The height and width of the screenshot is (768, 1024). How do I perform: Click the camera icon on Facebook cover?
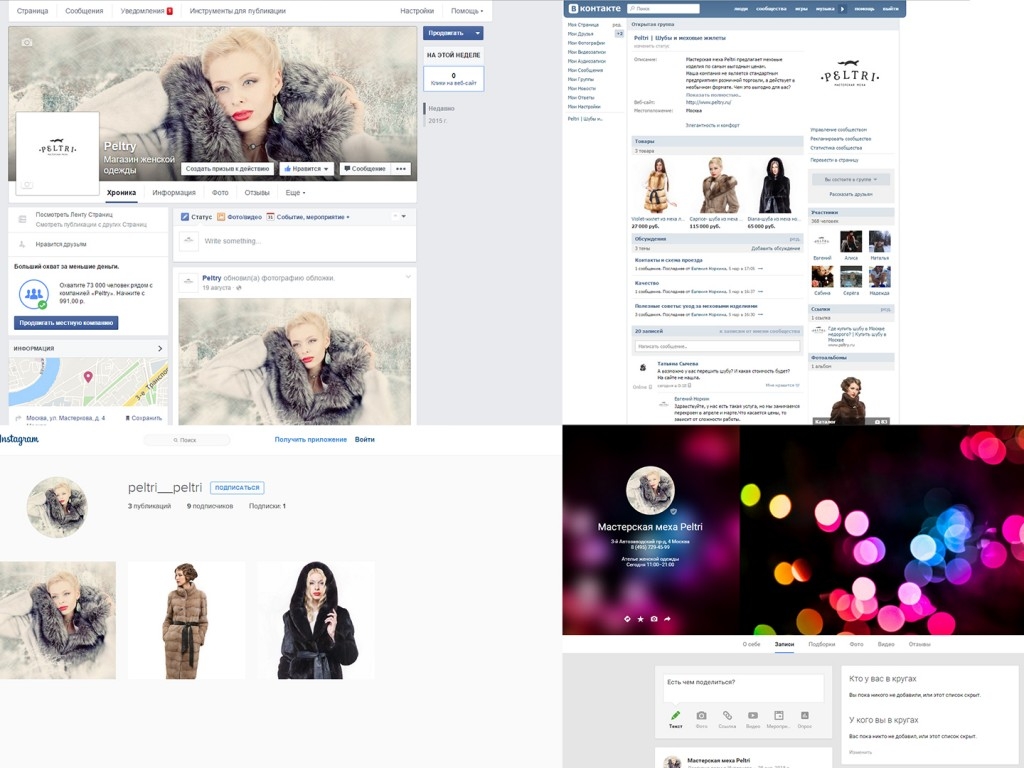[26, 42]
